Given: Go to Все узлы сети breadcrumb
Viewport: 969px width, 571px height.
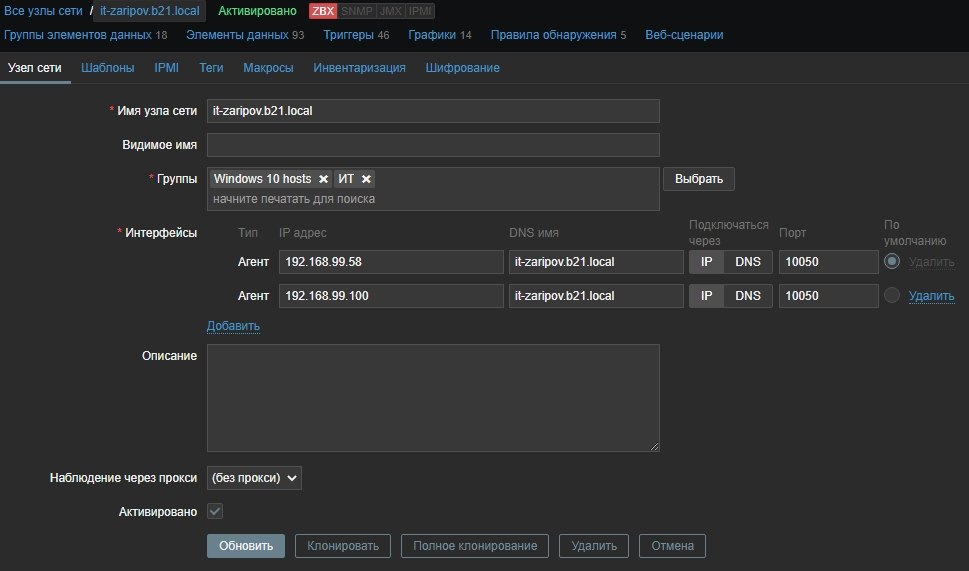Looking at the screenshot, I should (43, 11).
